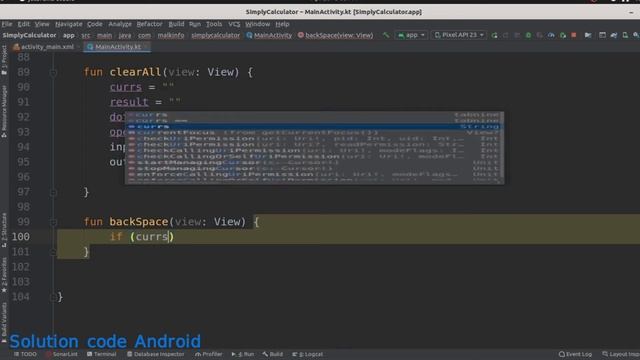The height and width of the screenshot is (360, 640).
Task: Open the Help menu
Action: pos(282,24)
